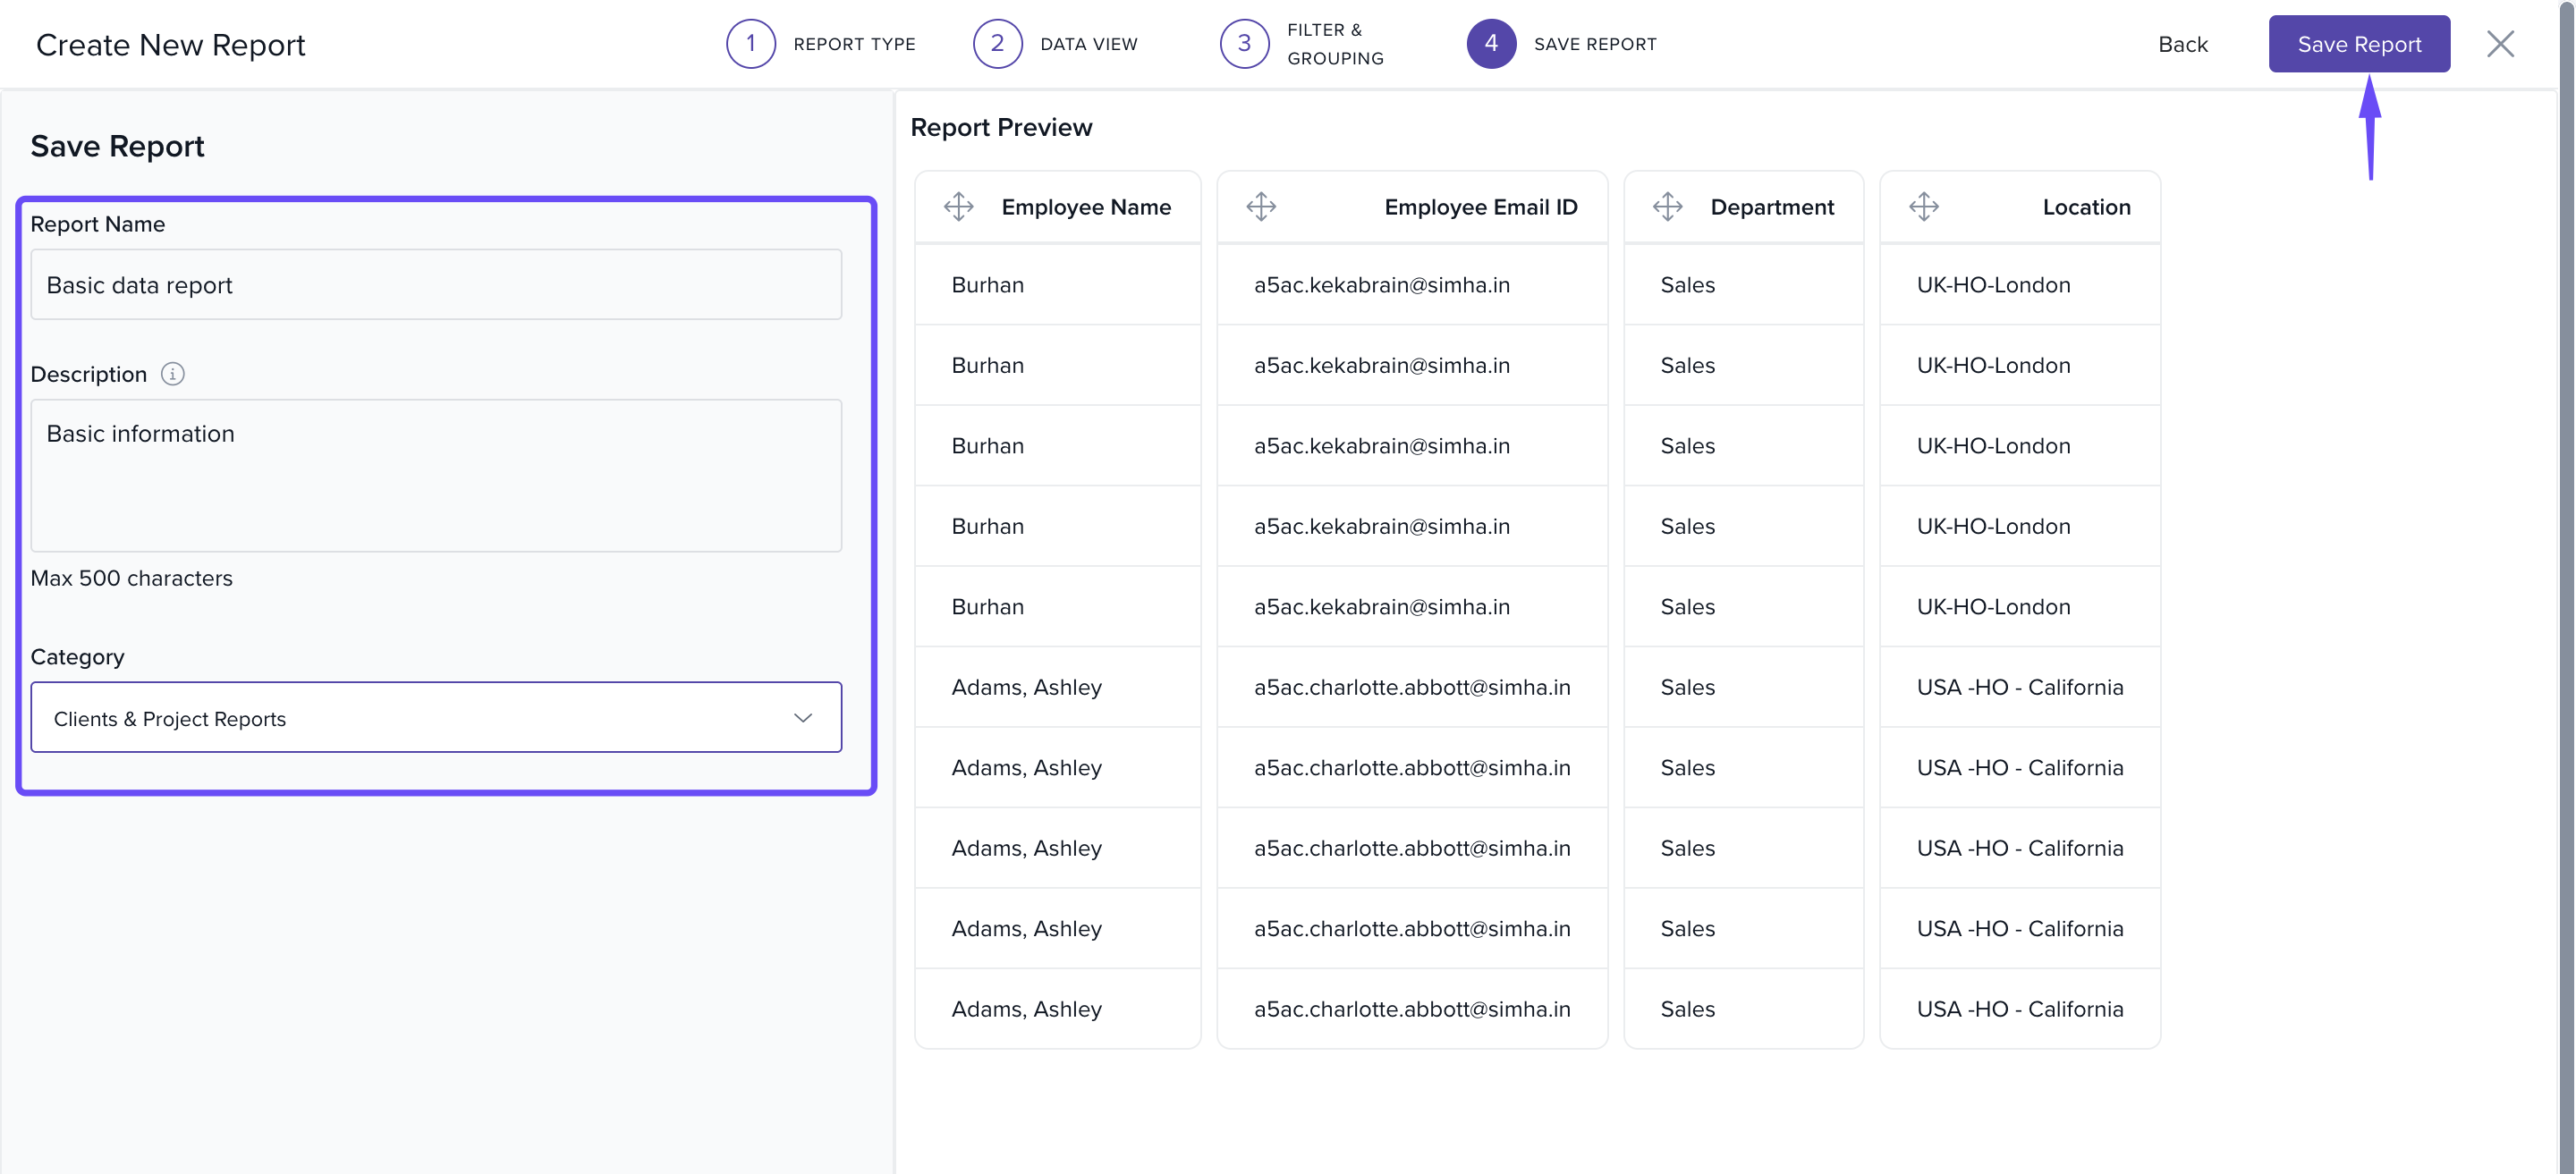This screenshot has width=2576, height=1174.
Task: Click the Location column move icon
Action: click(1923, 207)
